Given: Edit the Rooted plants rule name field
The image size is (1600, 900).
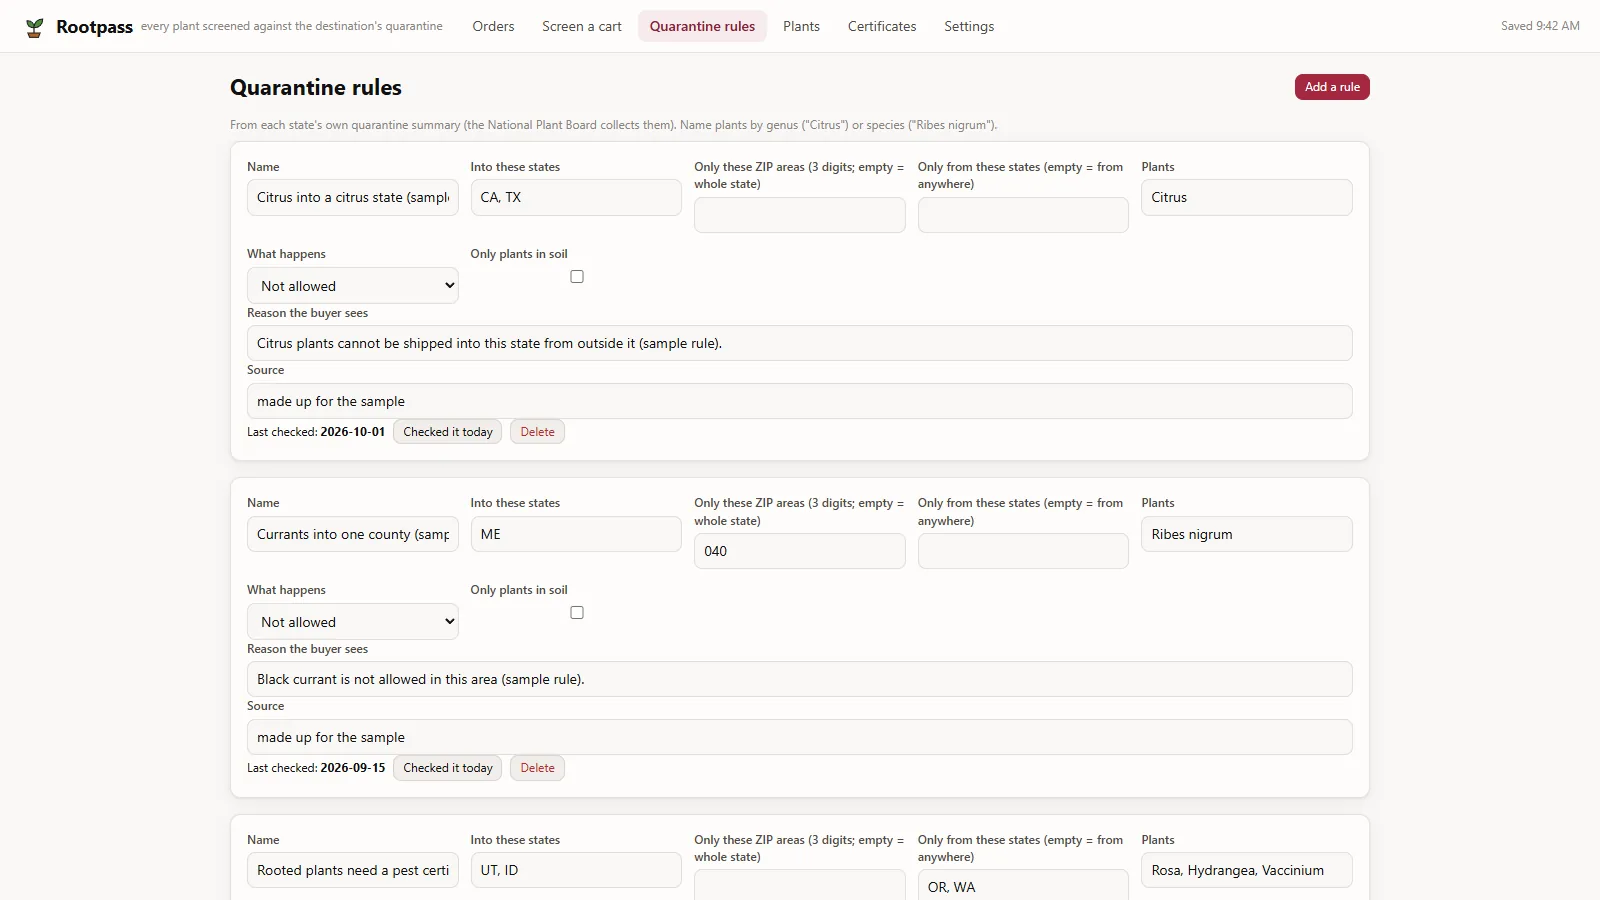Looking at the screenshot, I should coord(353,870).
